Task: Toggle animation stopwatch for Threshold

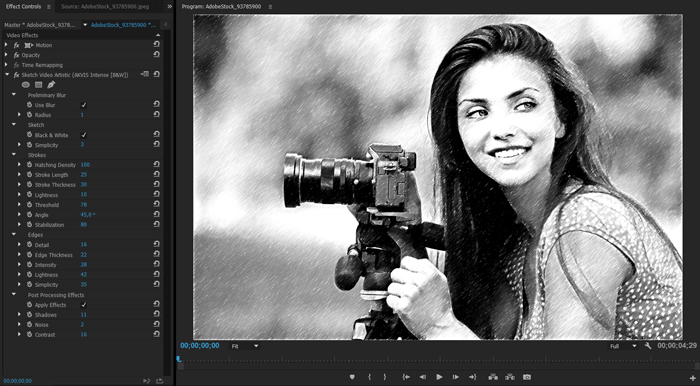Action: (x=29, y=204)
